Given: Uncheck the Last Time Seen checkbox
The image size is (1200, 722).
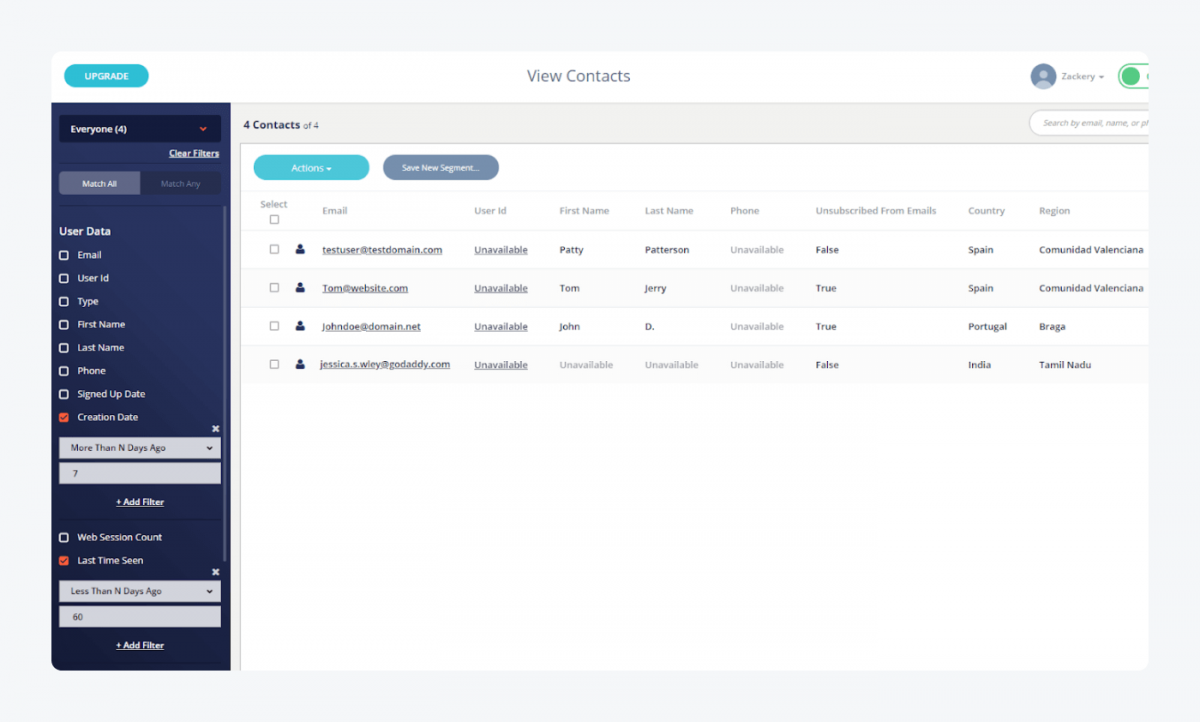Looking at the screenshot, I should pos(64,560).
